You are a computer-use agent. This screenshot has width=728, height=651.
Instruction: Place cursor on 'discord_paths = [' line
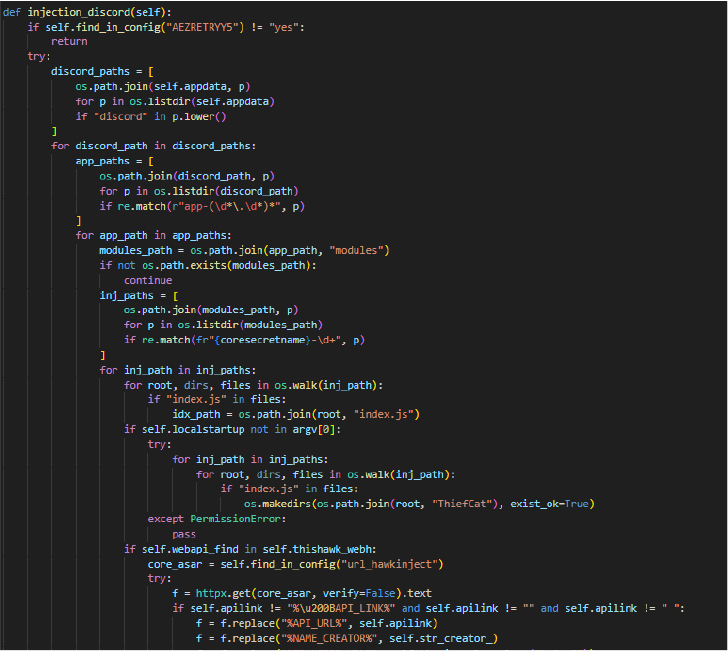[102, 72]
